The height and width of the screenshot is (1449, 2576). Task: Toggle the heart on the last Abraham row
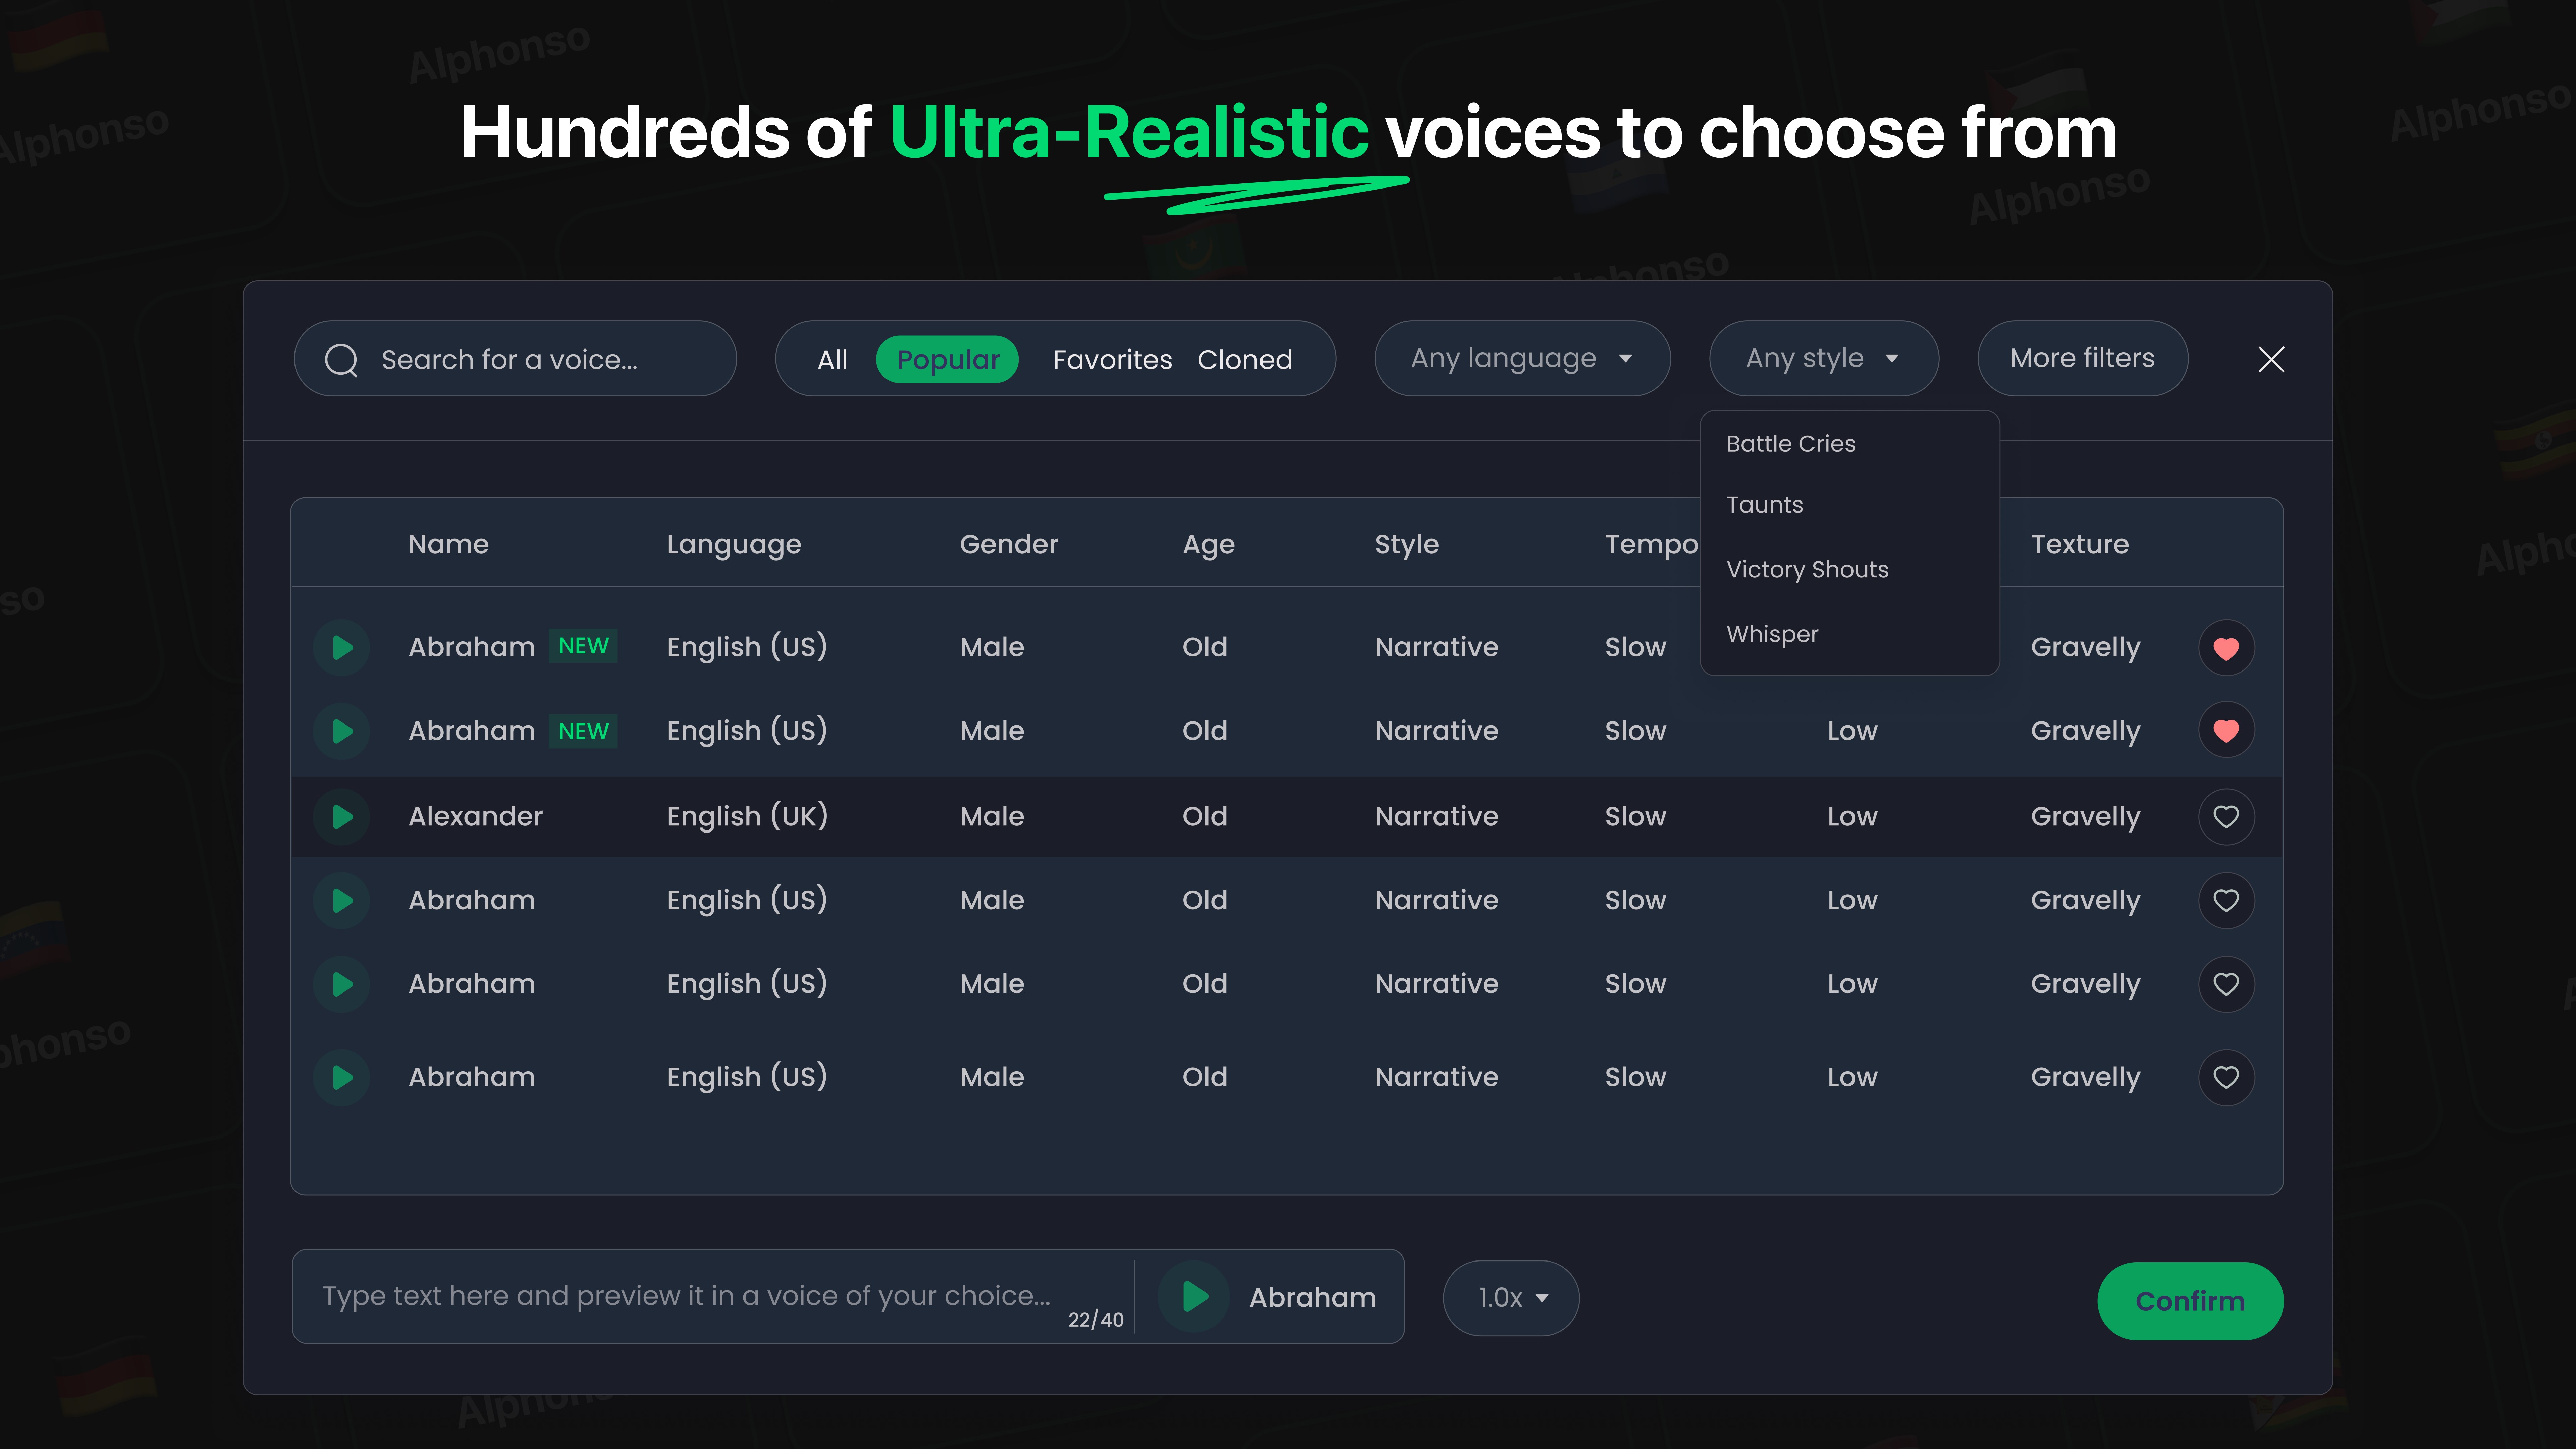coord(2226,1077)
